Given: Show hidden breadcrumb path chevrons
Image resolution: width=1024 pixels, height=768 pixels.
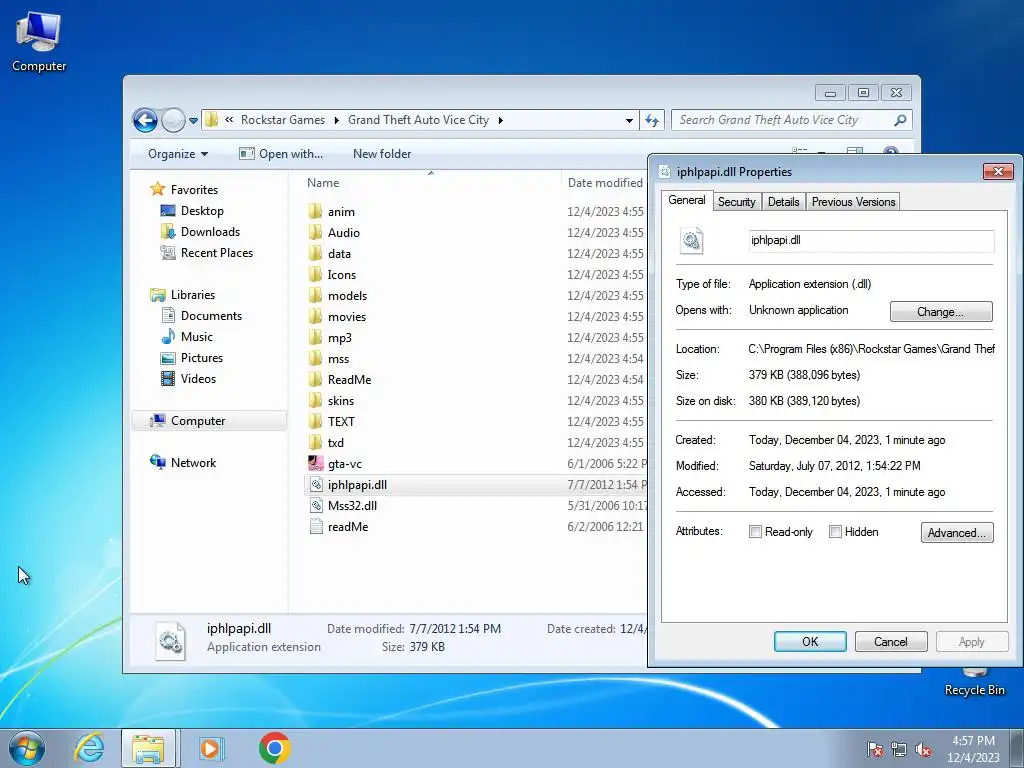Looking at the screenshot, I should [229, 120].
